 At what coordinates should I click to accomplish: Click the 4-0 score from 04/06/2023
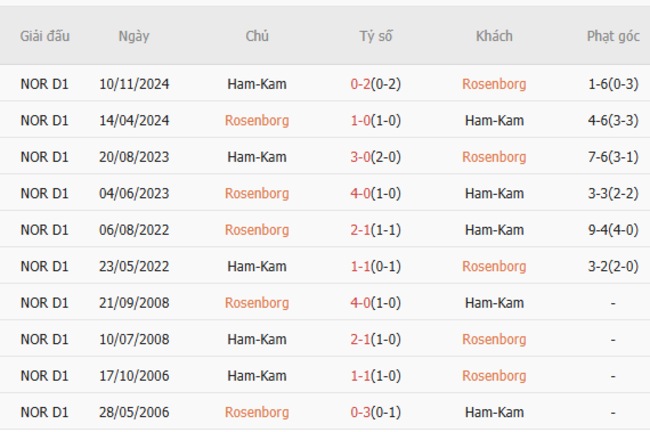coord(376,194)
